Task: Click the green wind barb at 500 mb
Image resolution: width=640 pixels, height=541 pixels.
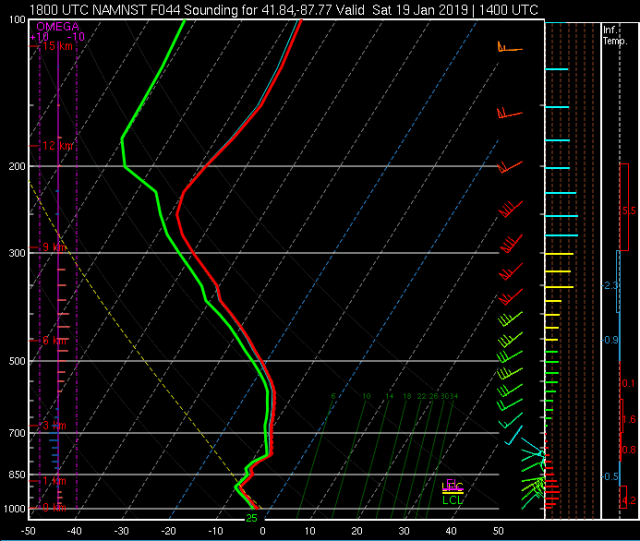Action: [509, 356]
